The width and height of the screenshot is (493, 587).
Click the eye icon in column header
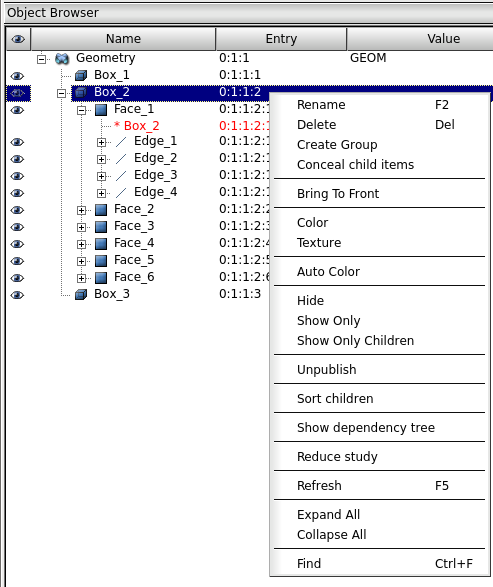18,39
